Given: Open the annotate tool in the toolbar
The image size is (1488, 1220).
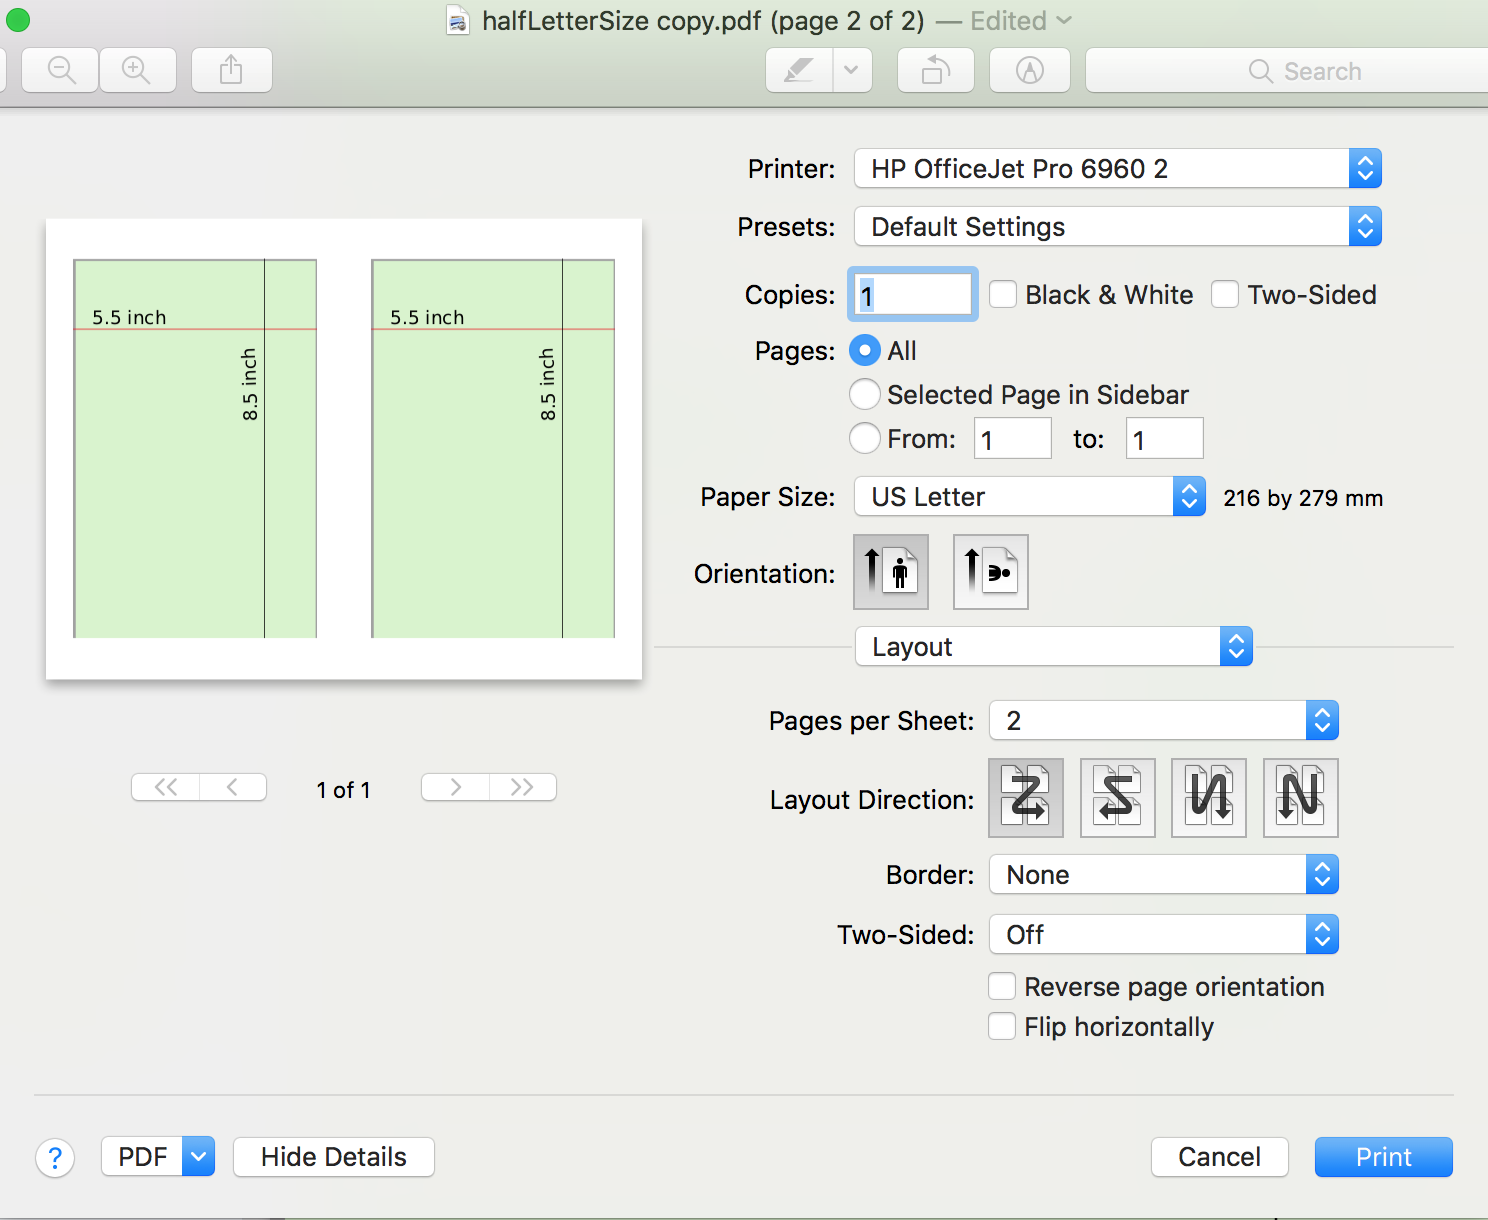Looking at the screenshot, I should pyautogui.click(x=1029, y=70).
